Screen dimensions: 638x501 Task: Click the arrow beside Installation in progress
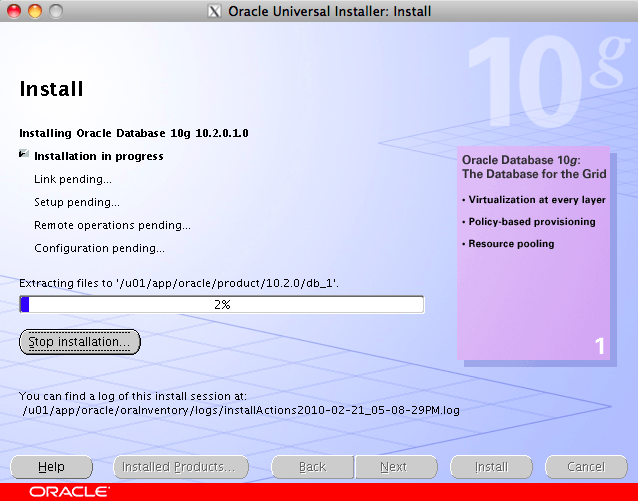(23, 155)
